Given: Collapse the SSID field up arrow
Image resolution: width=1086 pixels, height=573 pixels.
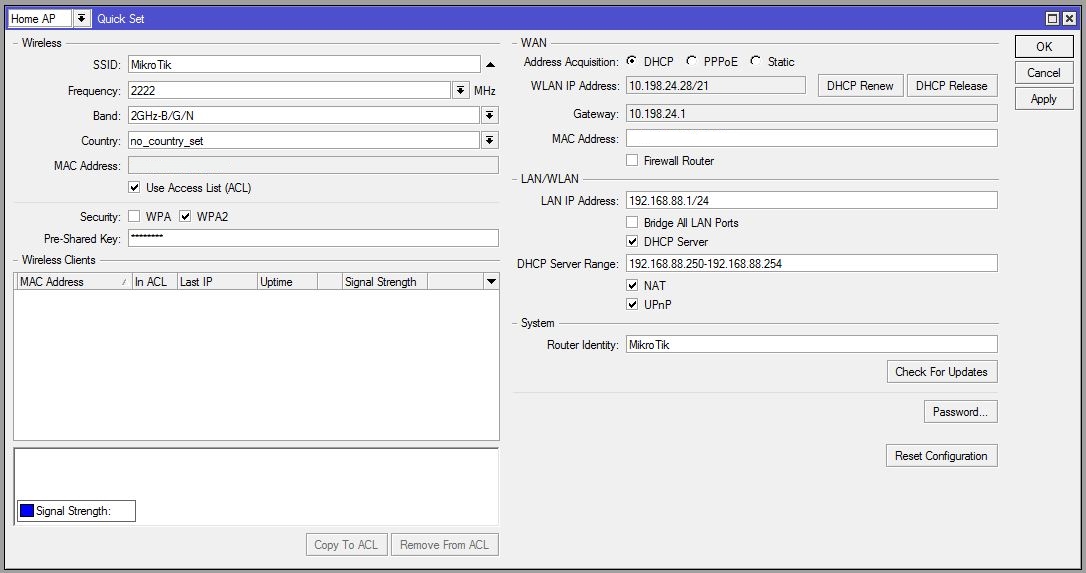Looking at the screenshot, I should [490, 65].
